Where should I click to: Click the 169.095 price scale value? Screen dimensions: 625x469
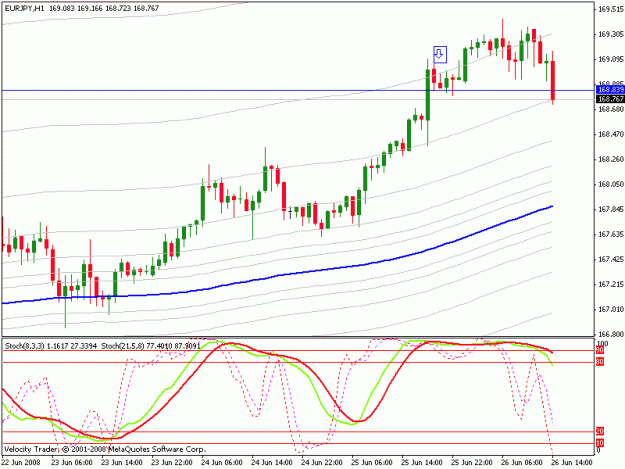pos(611,59)
